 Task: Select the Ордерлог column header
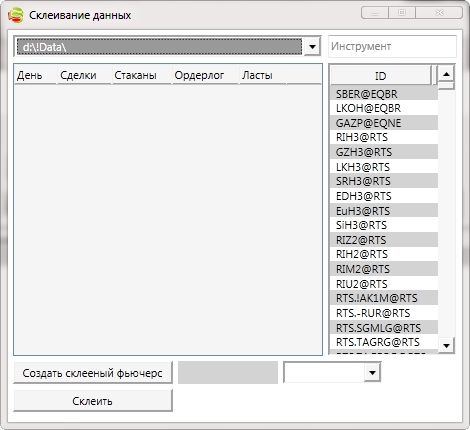point(205,75)
